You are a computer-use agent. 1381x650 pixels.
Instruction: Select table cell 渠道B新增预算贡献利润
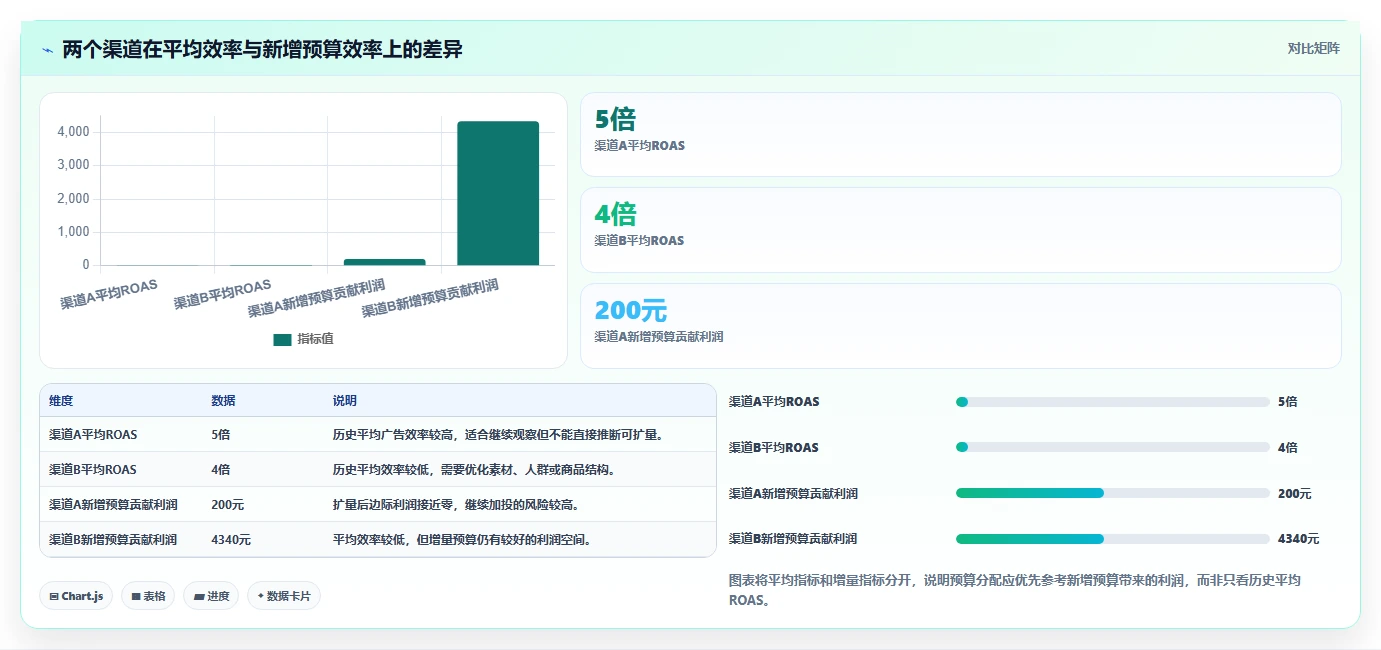(113, 539)
